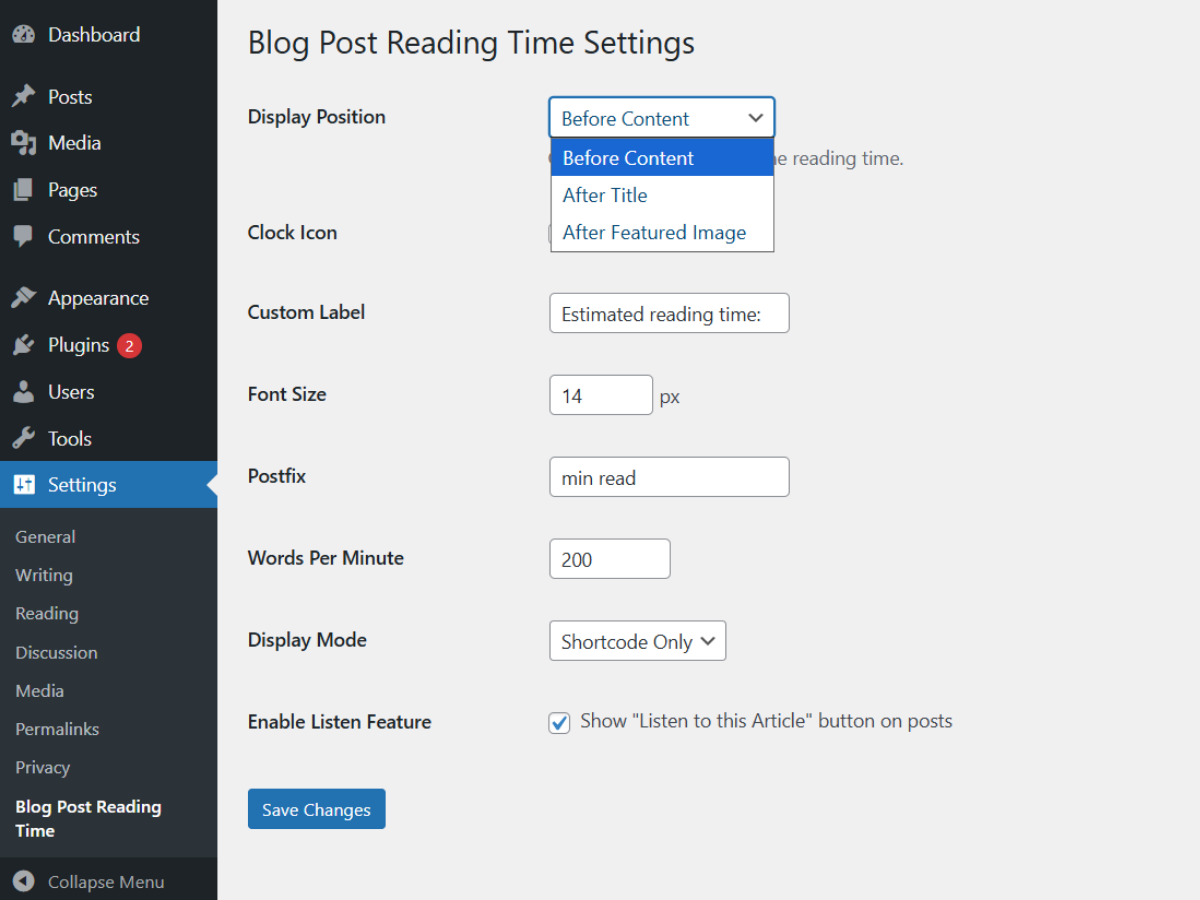Click the Collapse Menu arrow icon
Image resolution: width=1200 pixels, height=900 pixels.
pyautogui.click(x=24, y=882)
